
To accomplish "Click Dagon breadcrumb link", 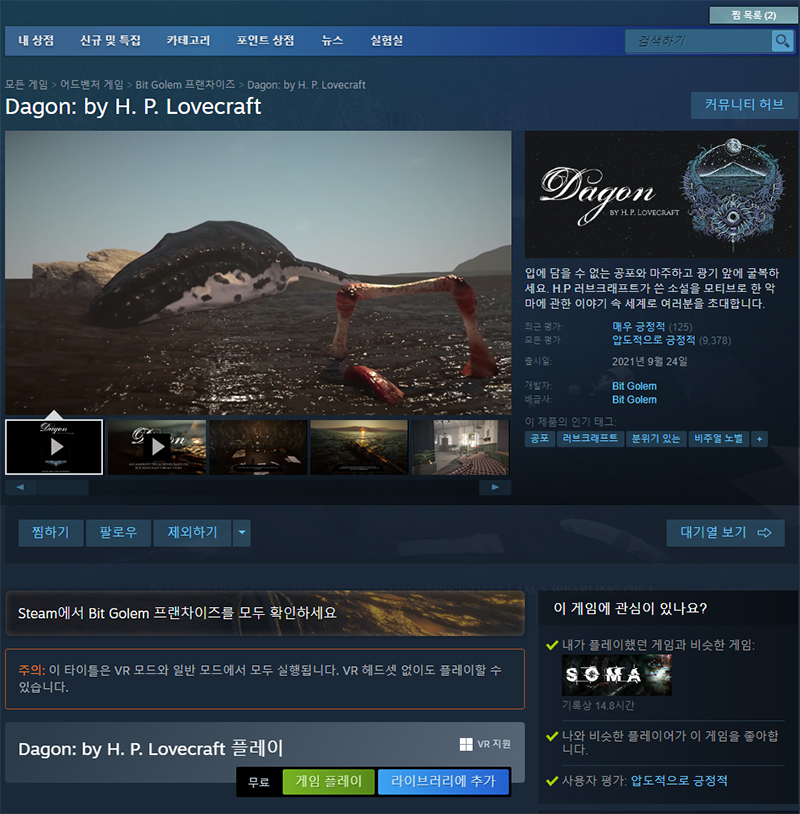I will click(x=306, y=85).
